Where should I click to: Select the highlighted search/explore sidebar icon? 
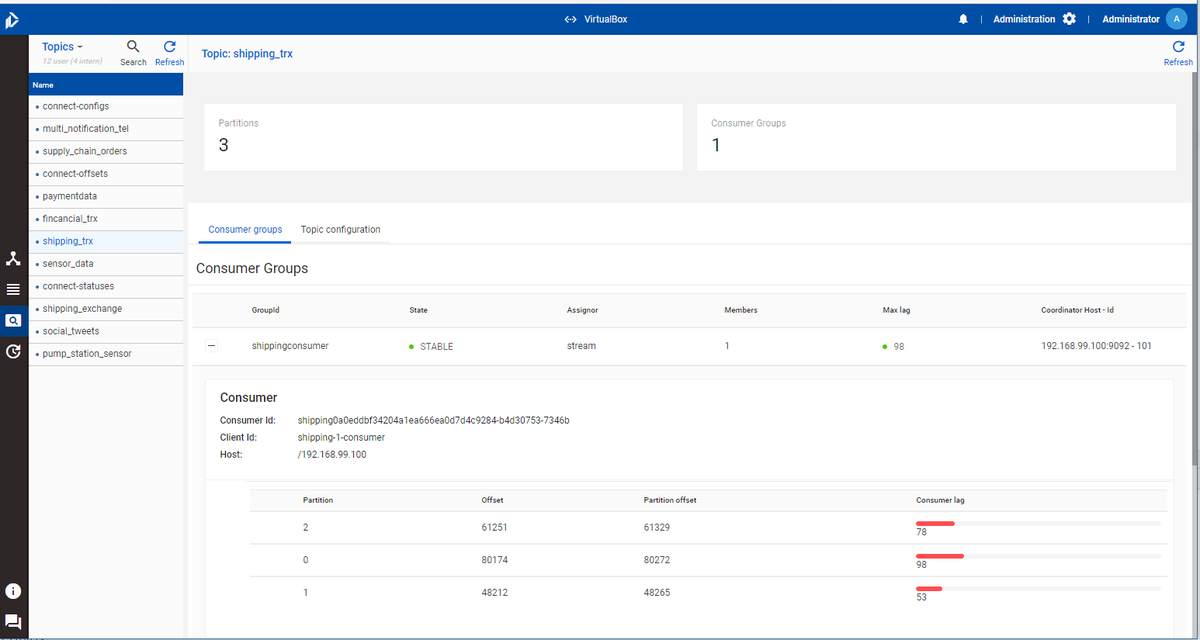13,321
